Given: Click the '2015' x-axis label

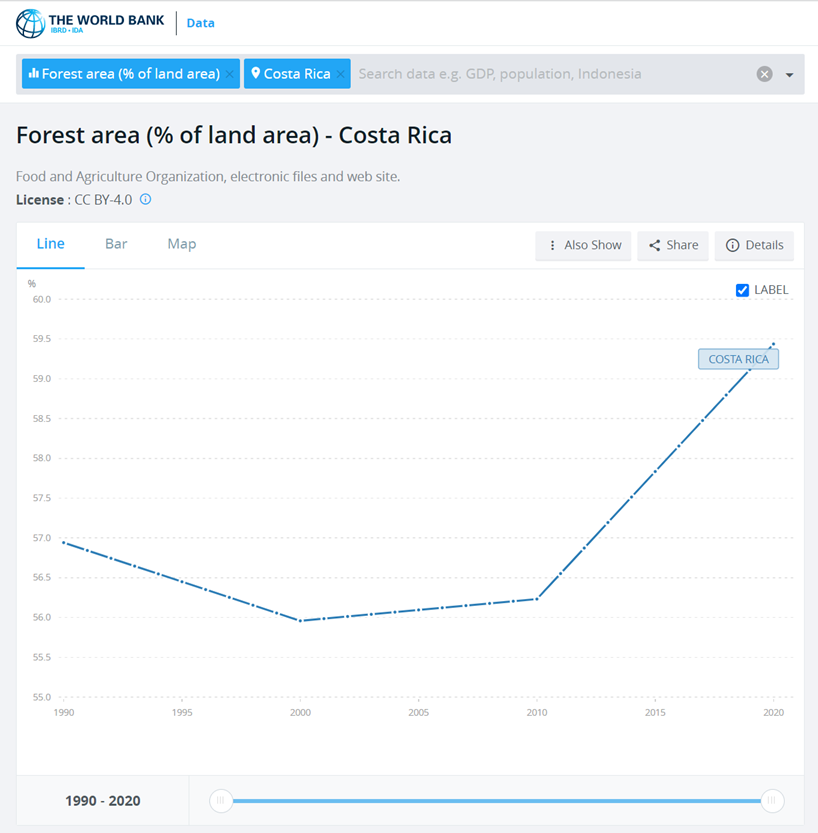Looking at the screenshot, I should 655,712.
